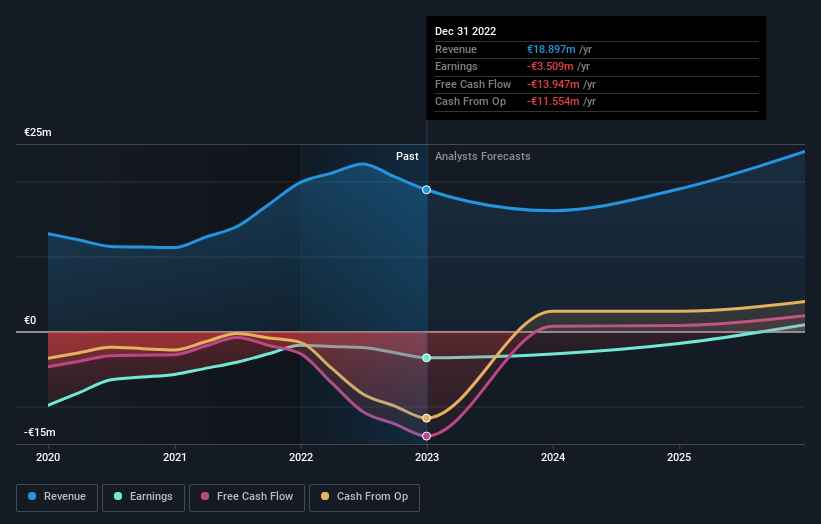Click the Analysts Forecasts label
The width and height of the screenshot is (821, 524).
point(483,156)
